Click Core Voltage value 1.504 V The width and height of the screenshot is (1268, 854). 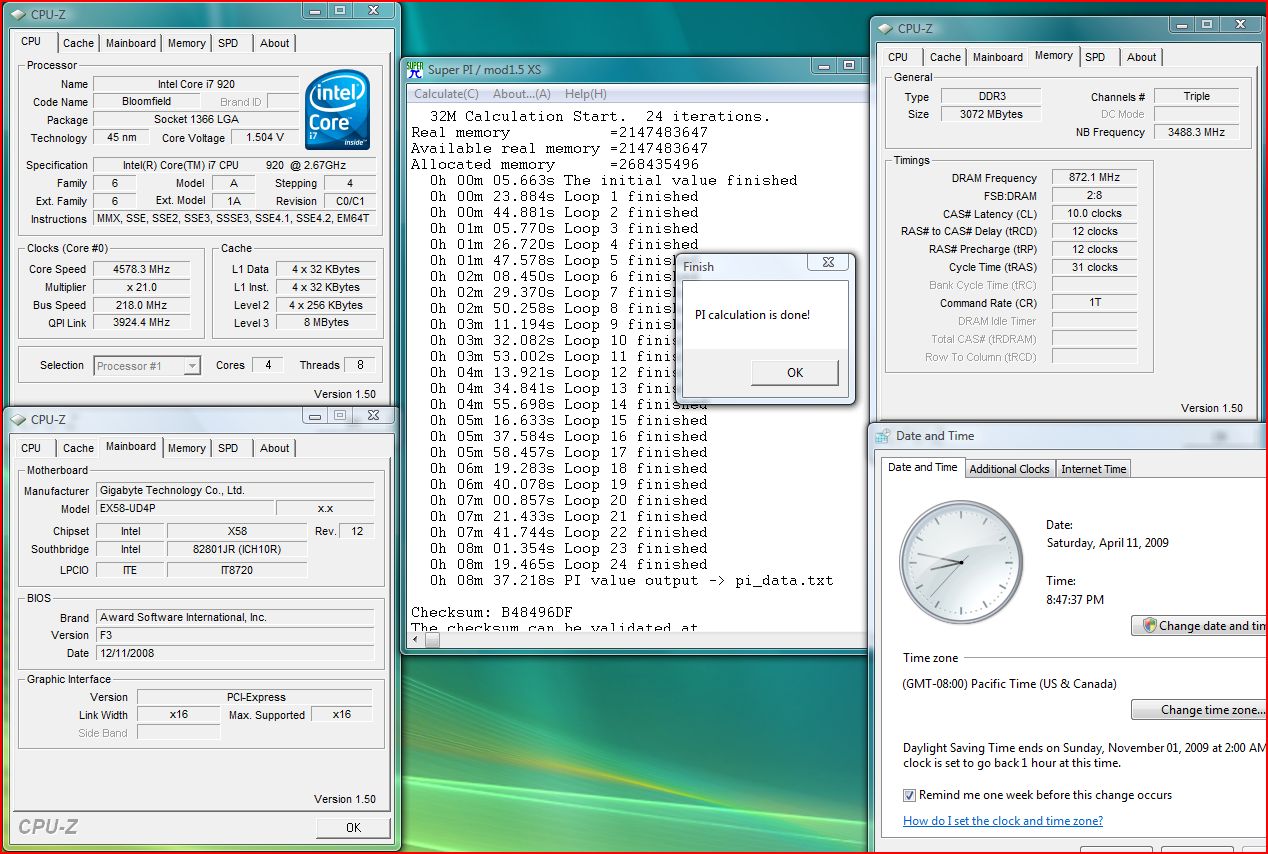point(265,137)
